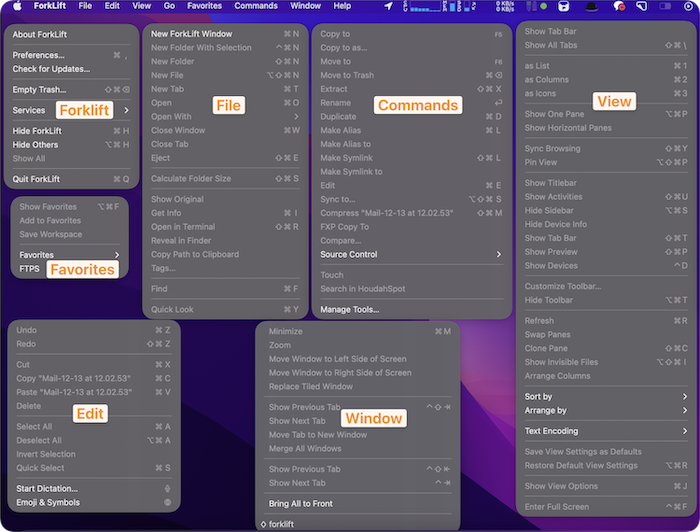Toggle Show Invisible Files in the View menu
This screenshot has height=532, width=700.
(606, 362)
